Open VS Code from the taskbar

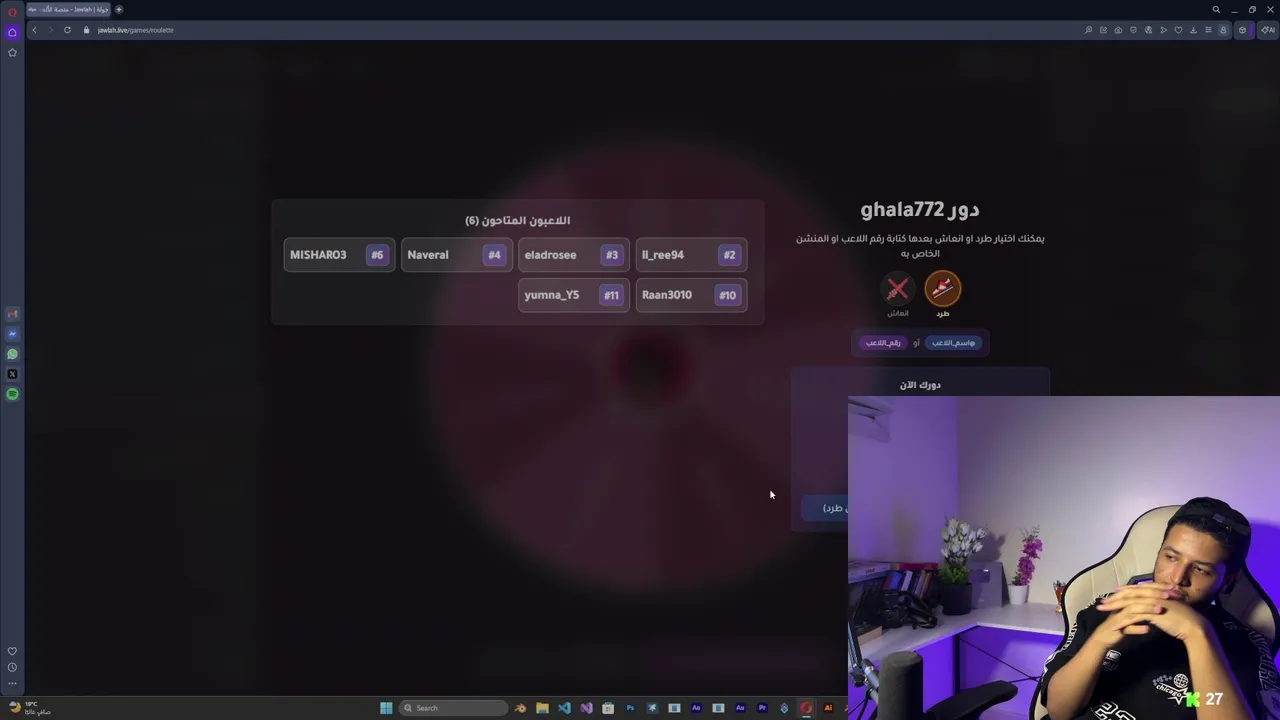(x=564, y=708)
